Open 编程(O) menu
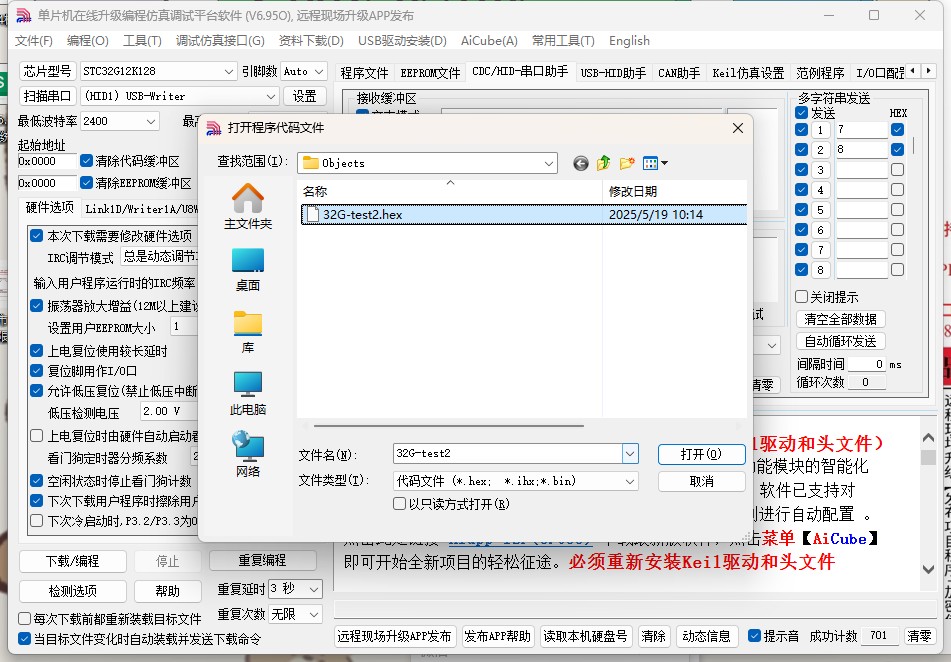The height and width of the screenshot is (662, 951). coord(87,41)
